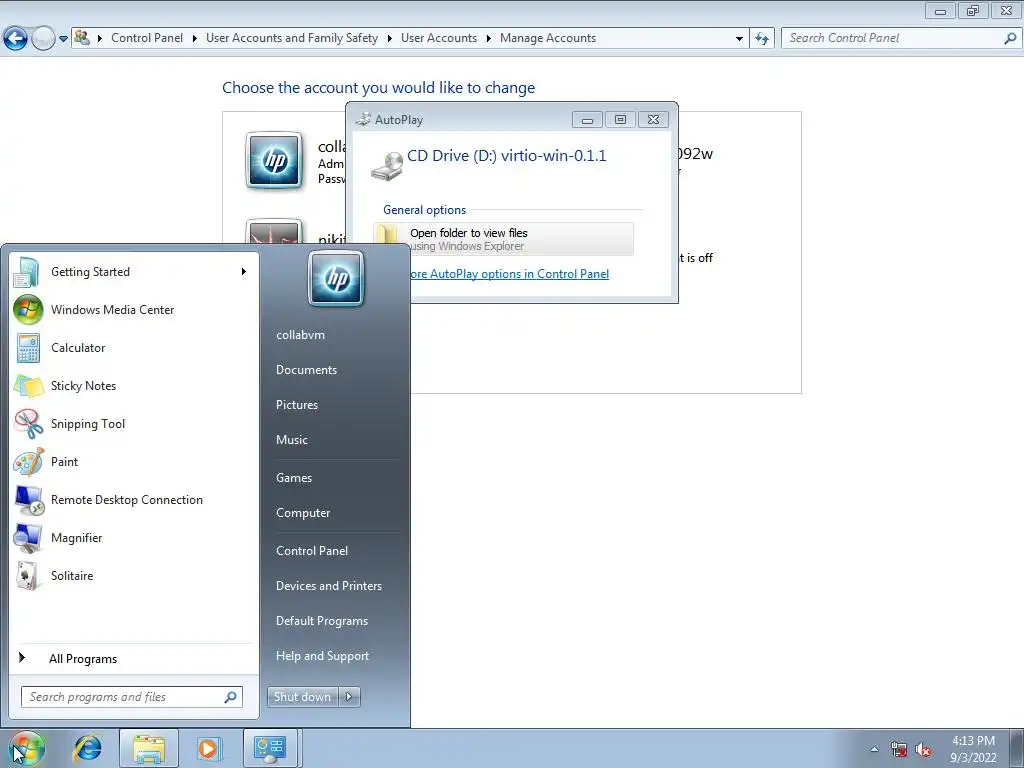The image size is (1024, 768).
Task: Go back with the Back arrow
Action: [x=16, y=39]
